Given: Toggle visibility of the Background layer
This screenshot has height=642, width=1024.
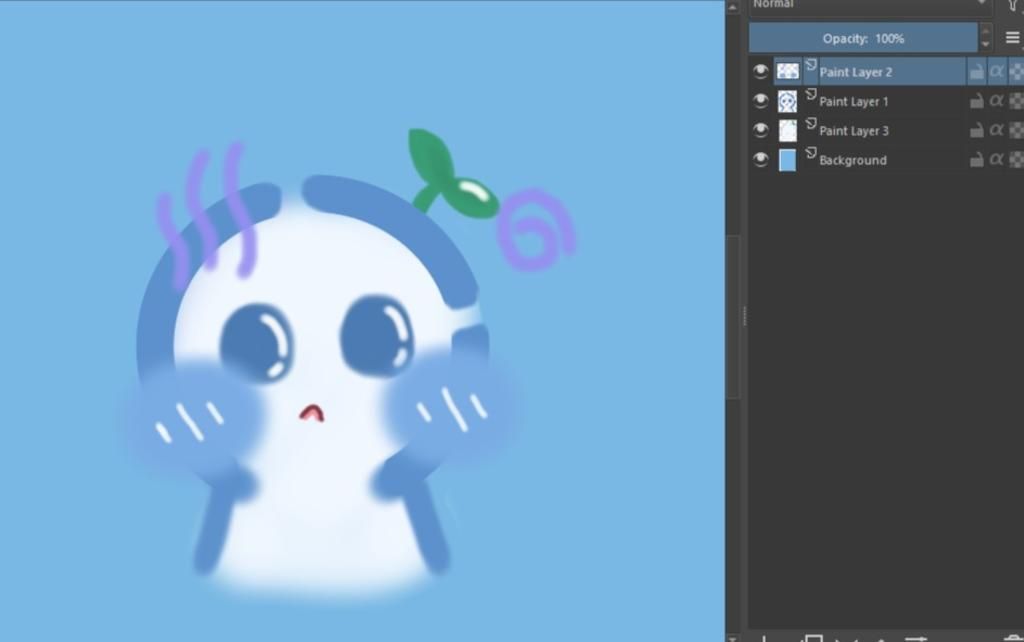Looking at the screenshot, I should tap(760, 159).
